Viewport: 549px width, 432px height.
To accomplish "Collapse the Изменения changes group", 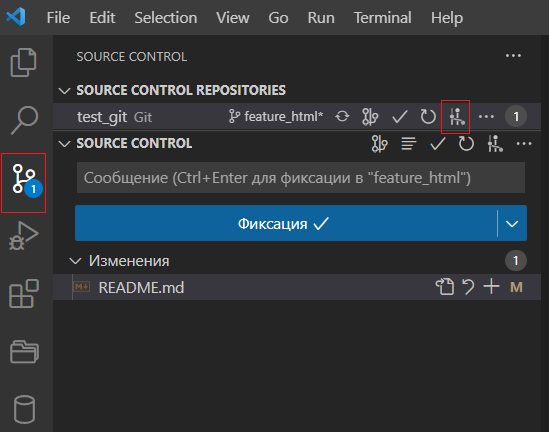I will [x=75, y=261].
